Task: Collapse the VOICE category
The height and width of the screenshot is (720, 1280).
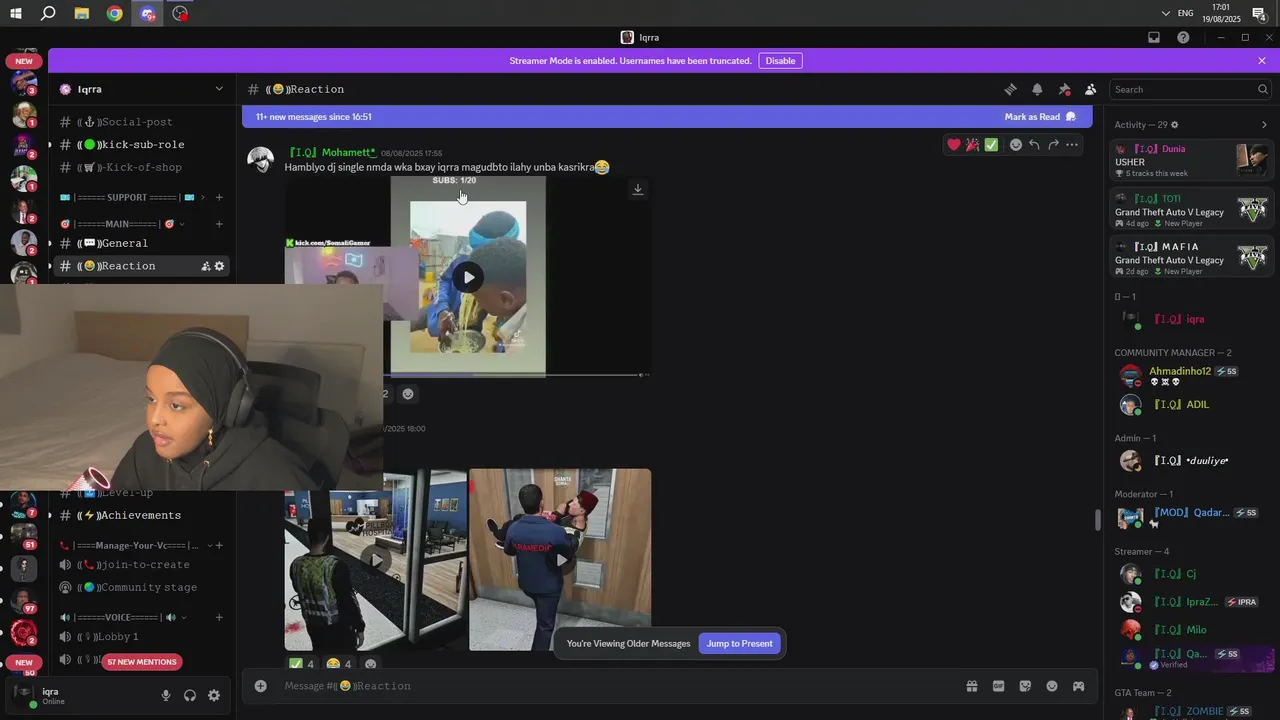Action: click(122, 617)
